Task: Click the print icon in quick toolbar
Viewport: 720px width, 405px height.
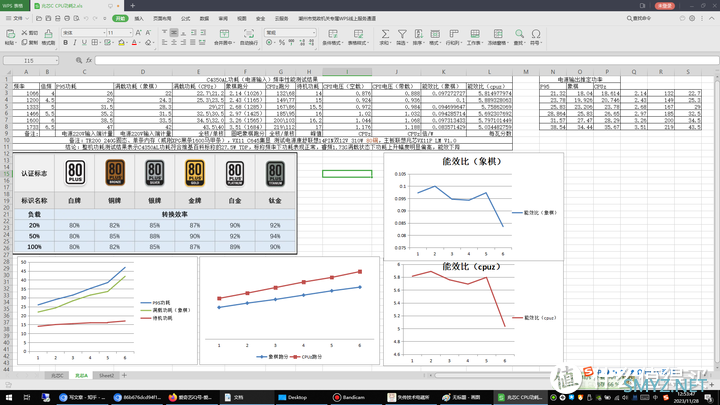Action: 67,18
